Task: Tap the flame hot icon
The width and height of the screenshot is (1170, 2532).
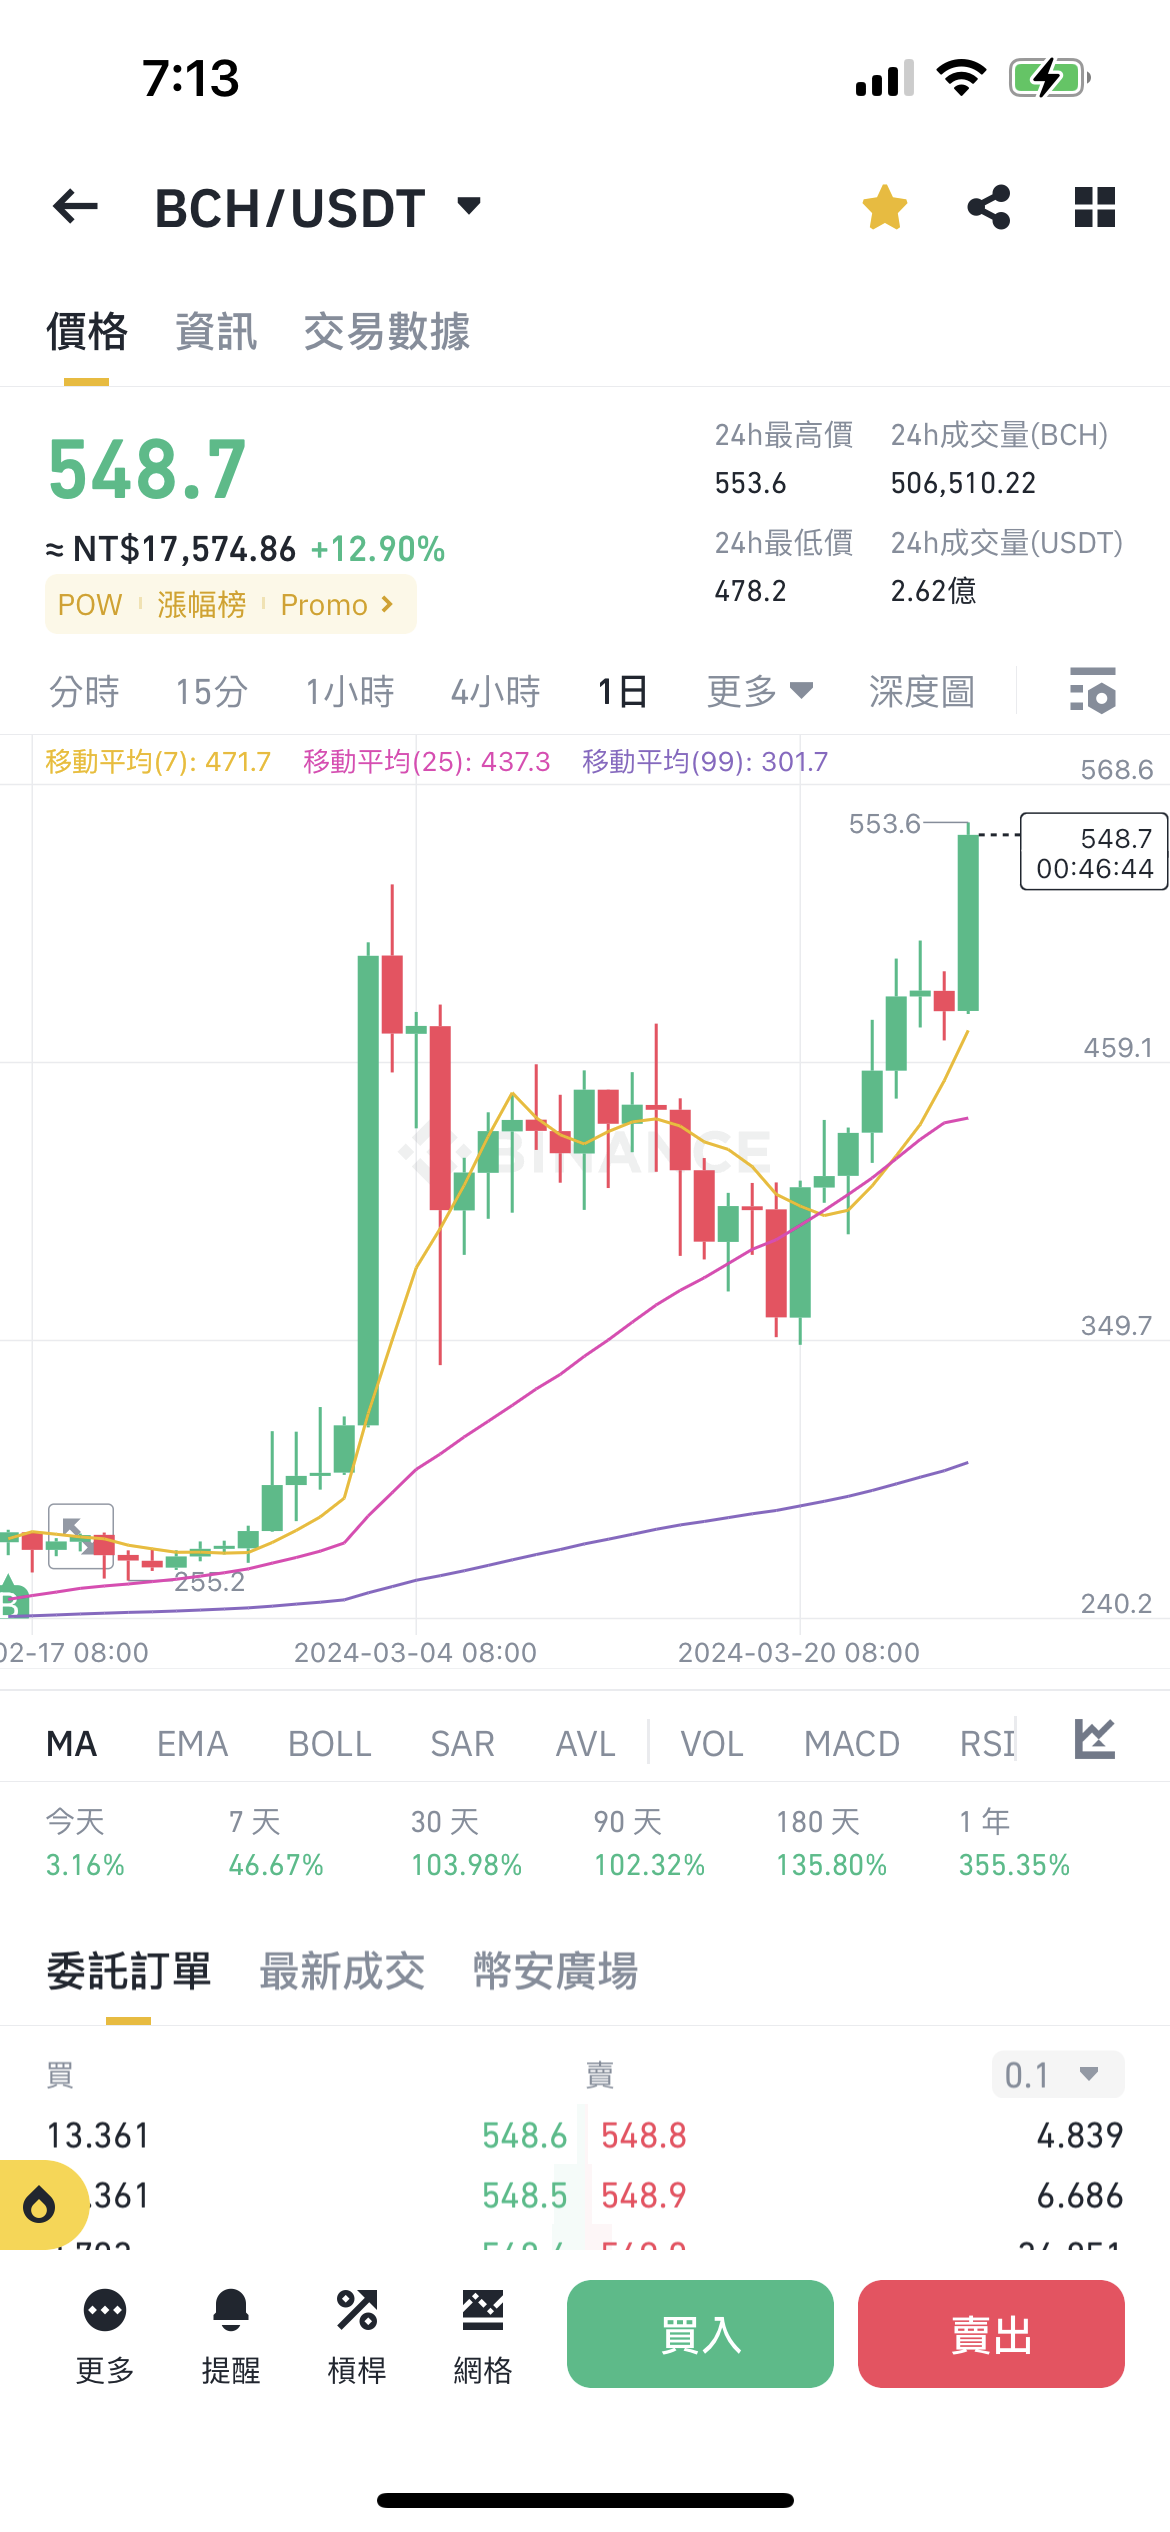Action: (x=40, y=2204)
